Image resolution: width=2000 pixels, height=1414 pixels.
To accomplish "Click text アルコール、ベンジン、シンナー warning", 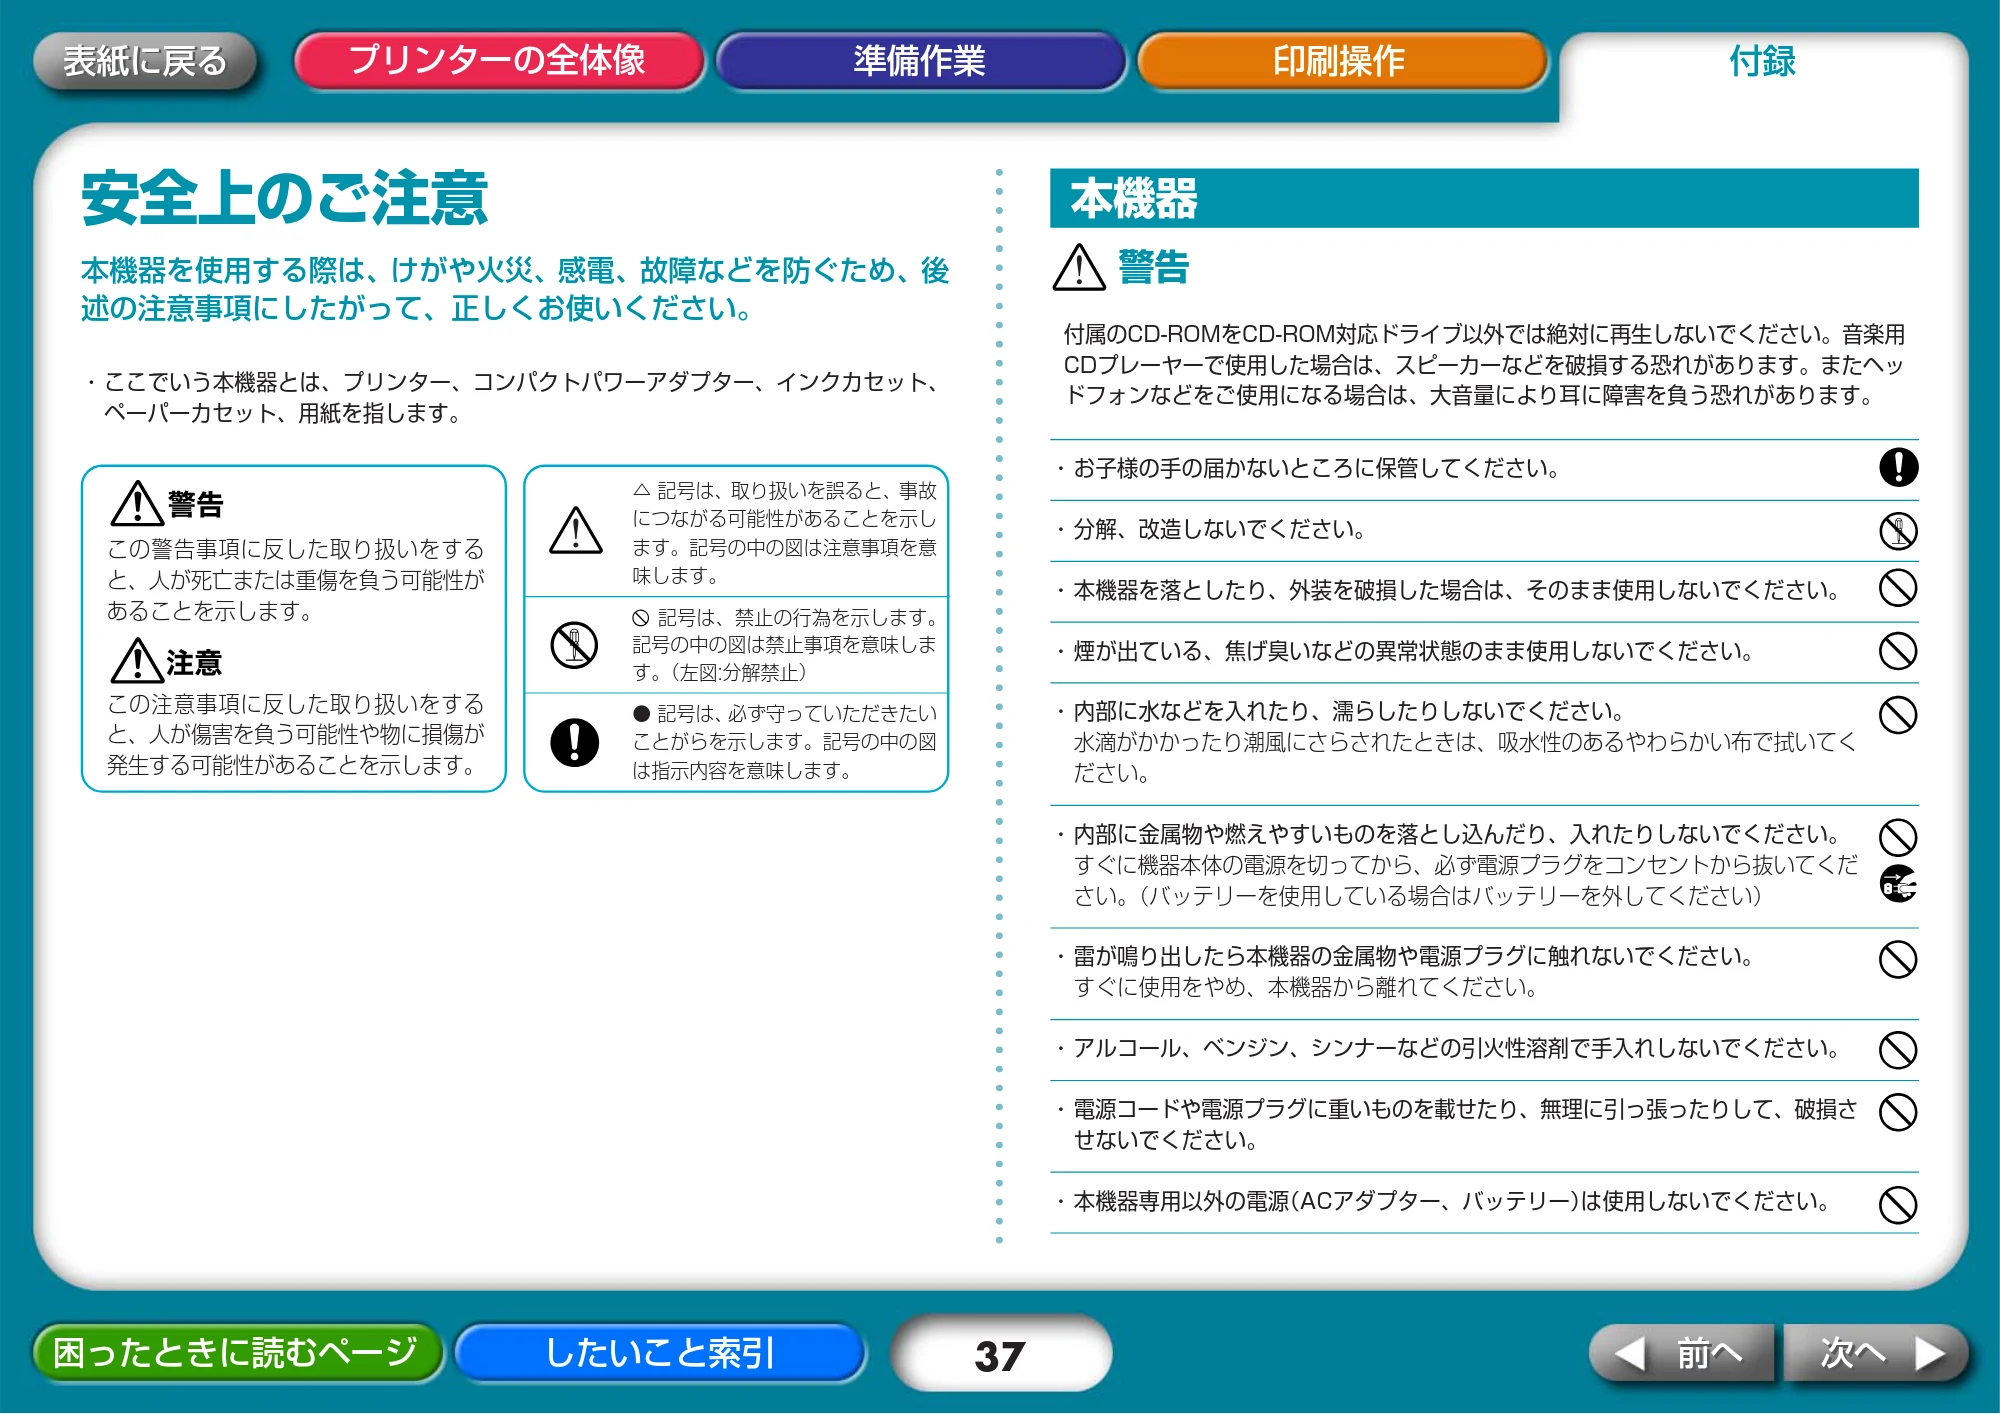I will 1455,1048.
